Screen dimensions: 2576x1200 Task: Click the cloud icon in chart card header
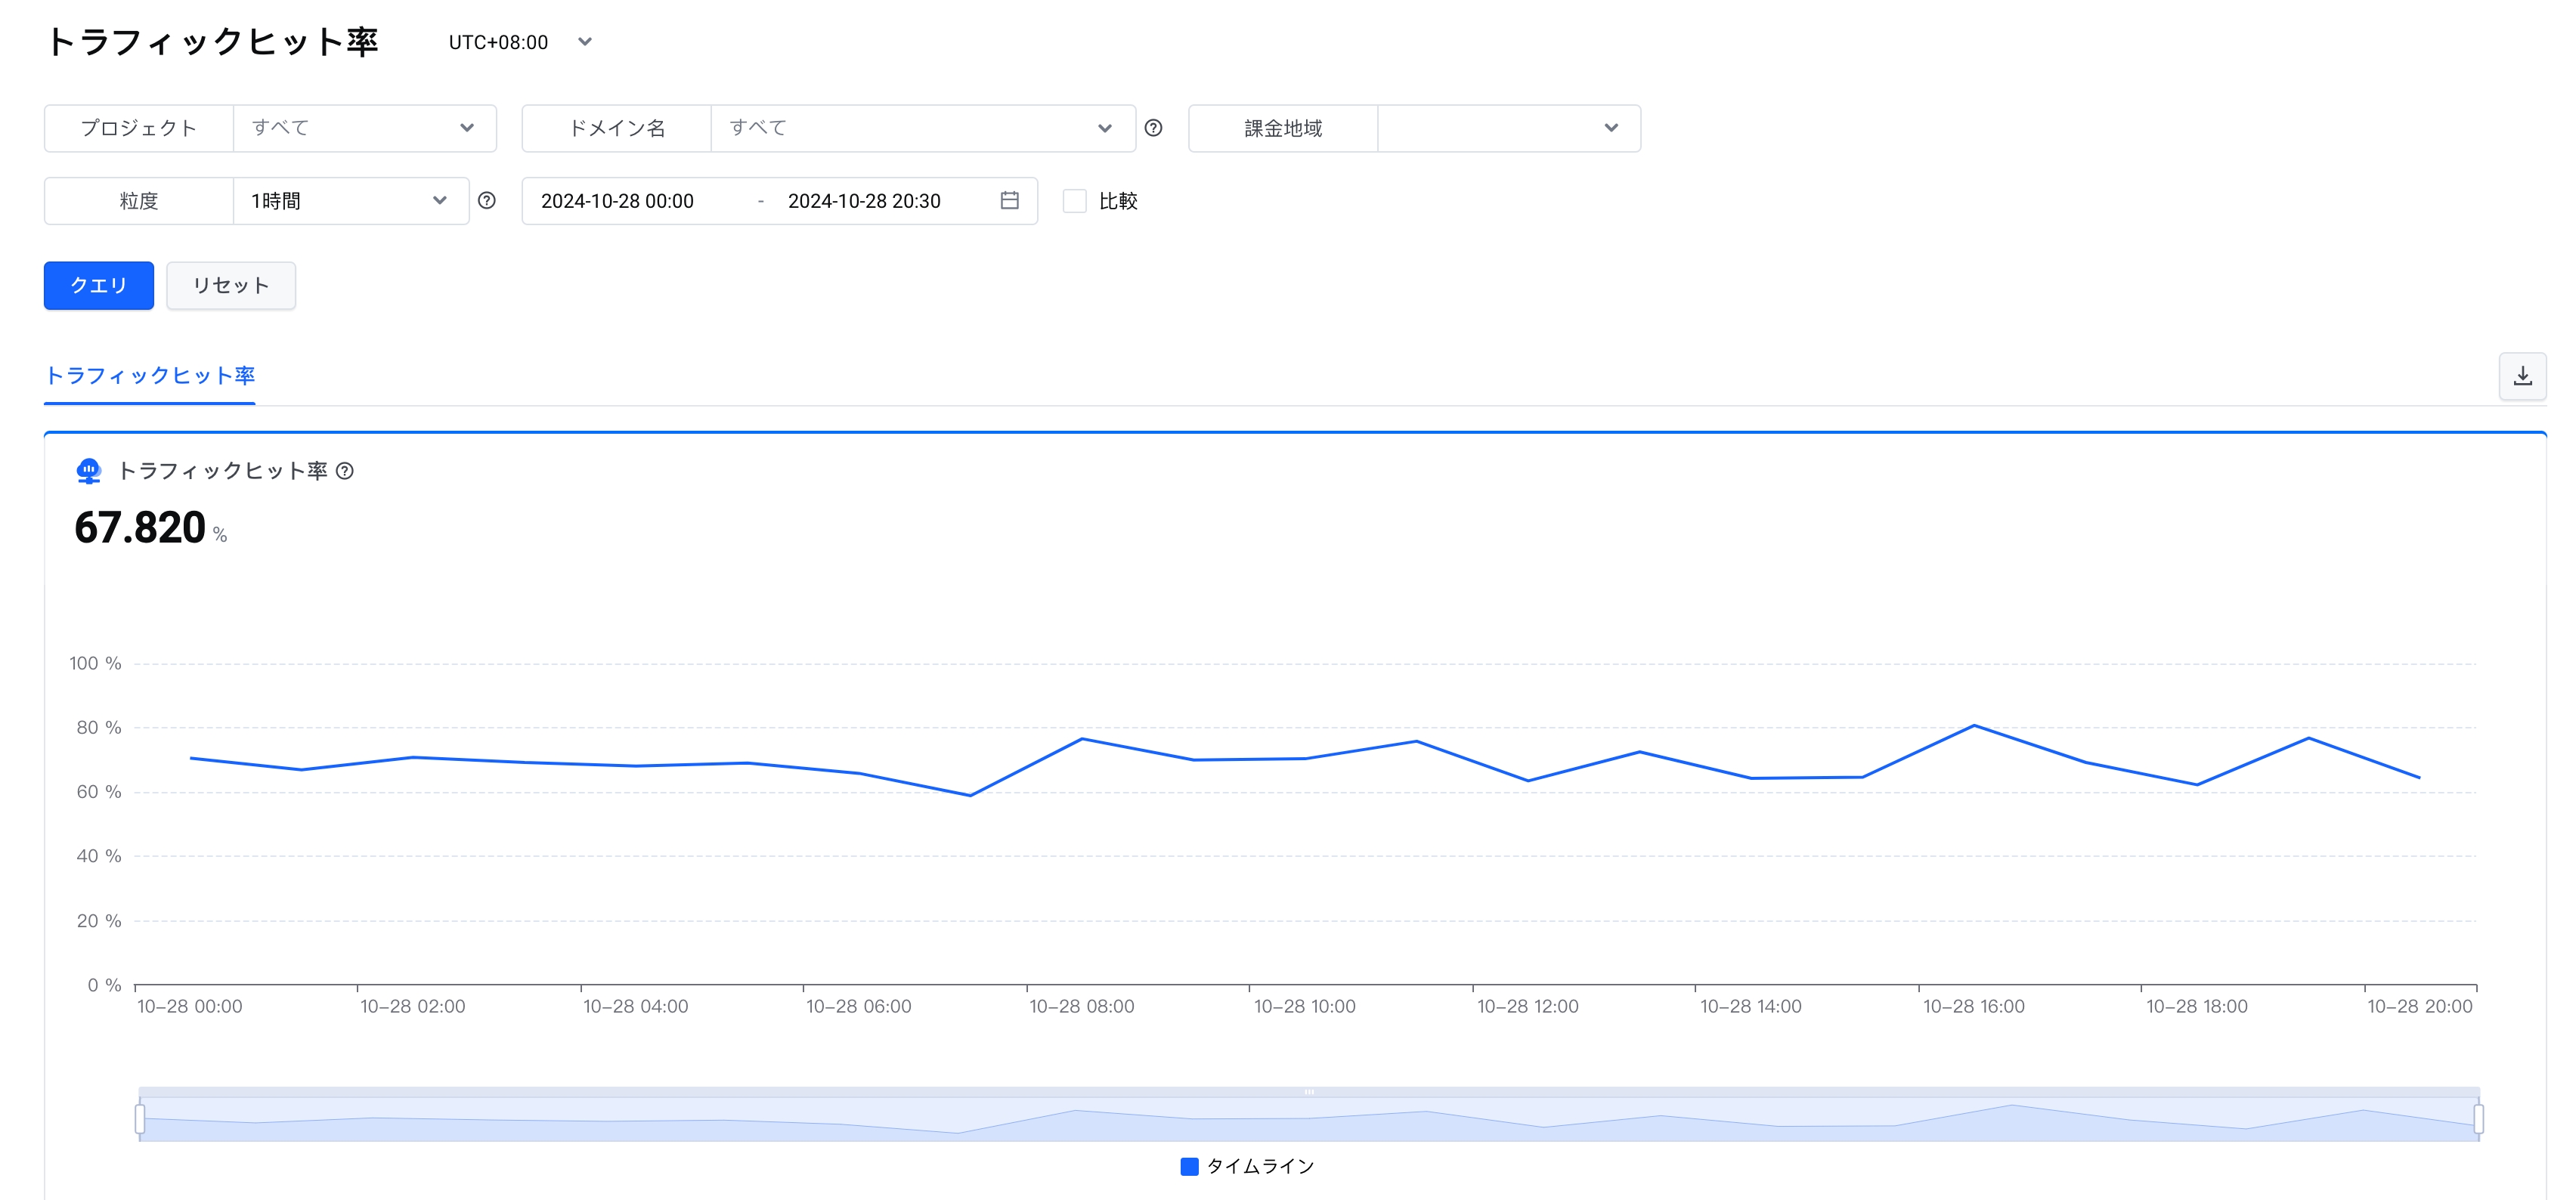click(89, 471)
